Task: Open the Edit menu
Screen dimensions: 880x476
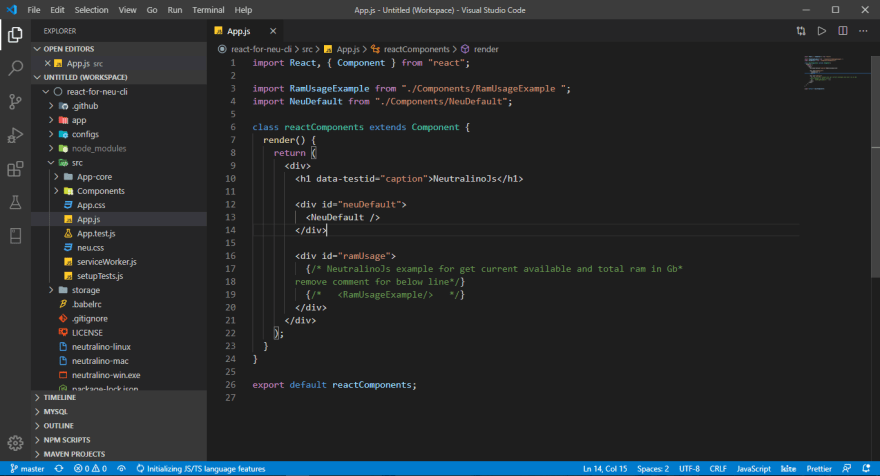Action: click(x=57, y=10)
